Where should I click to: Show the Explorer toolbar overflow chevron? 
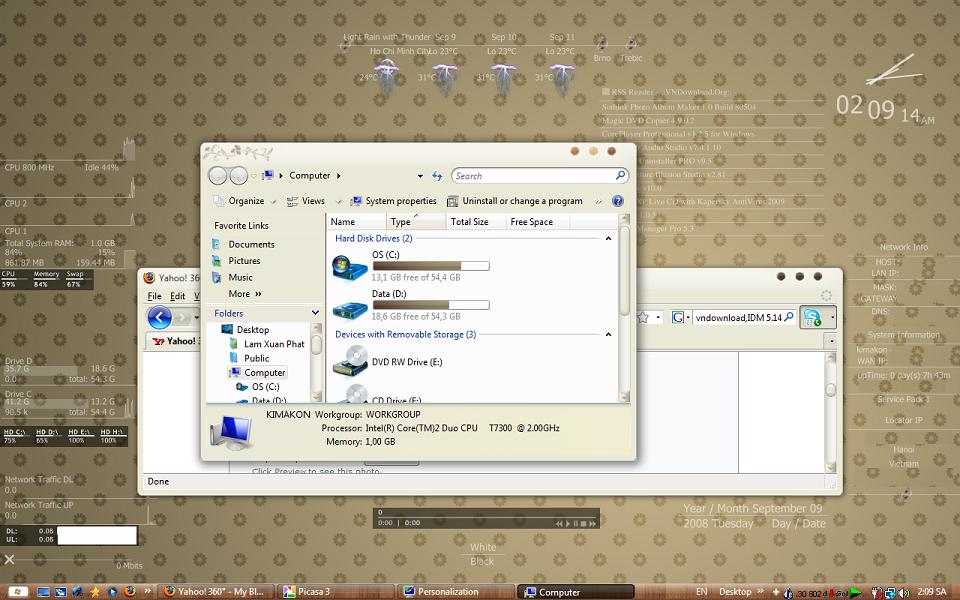[x=599, y=201]
